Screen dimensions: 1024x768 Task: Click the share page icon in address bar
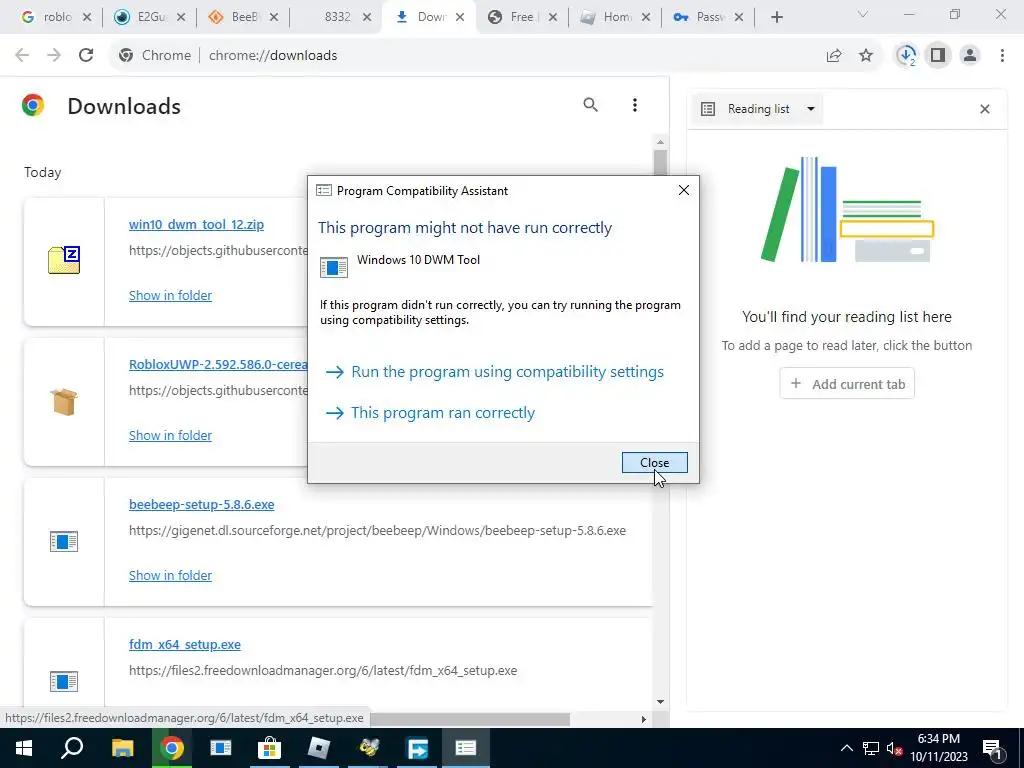point(834,56)
